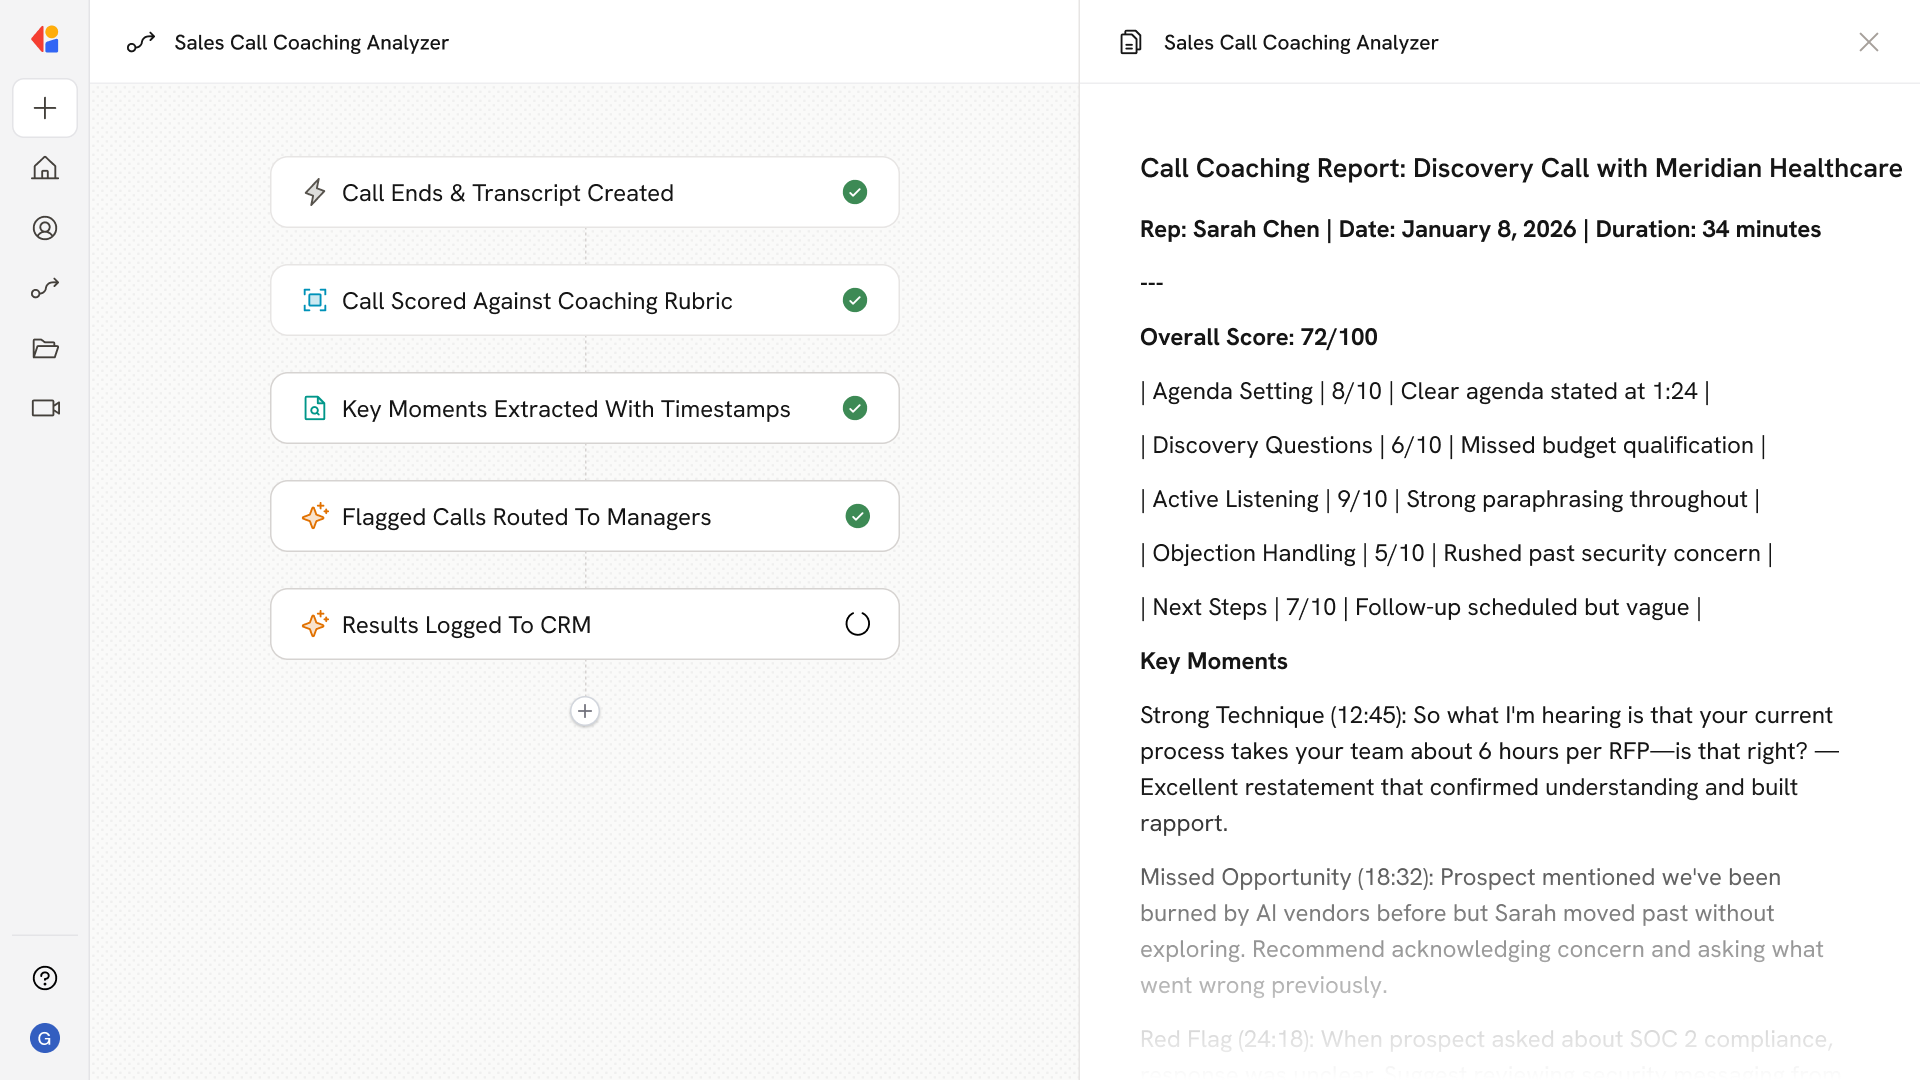Click loading spinner on Results Logged step
Image resolution: width=1920 pixels, height=1080 pixels.
(x=857, y=624)
